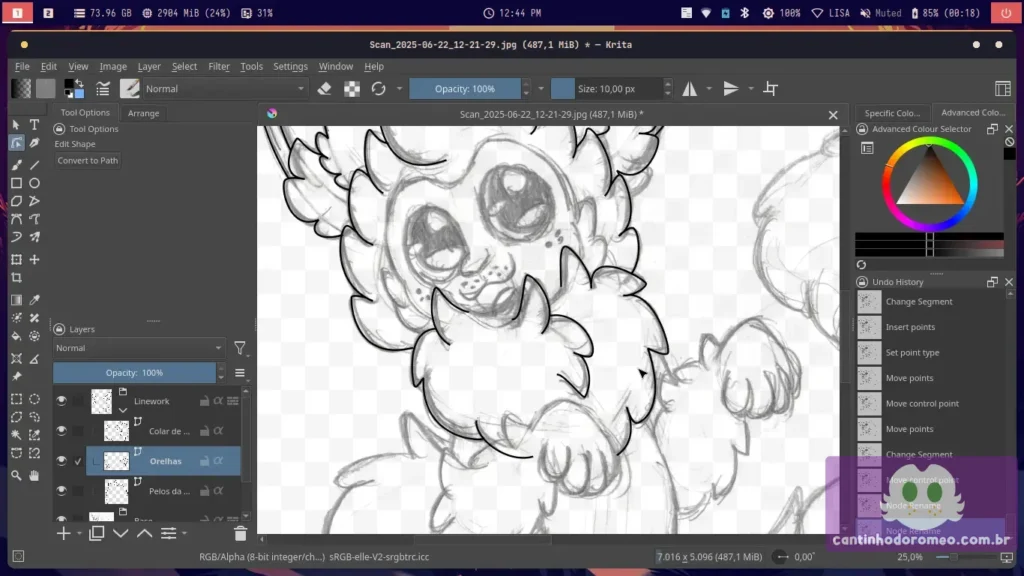Screen dimensions: 1024x576
Task: Open the brush blending mode Normal dropdown
Action: [x=225, y=89]
